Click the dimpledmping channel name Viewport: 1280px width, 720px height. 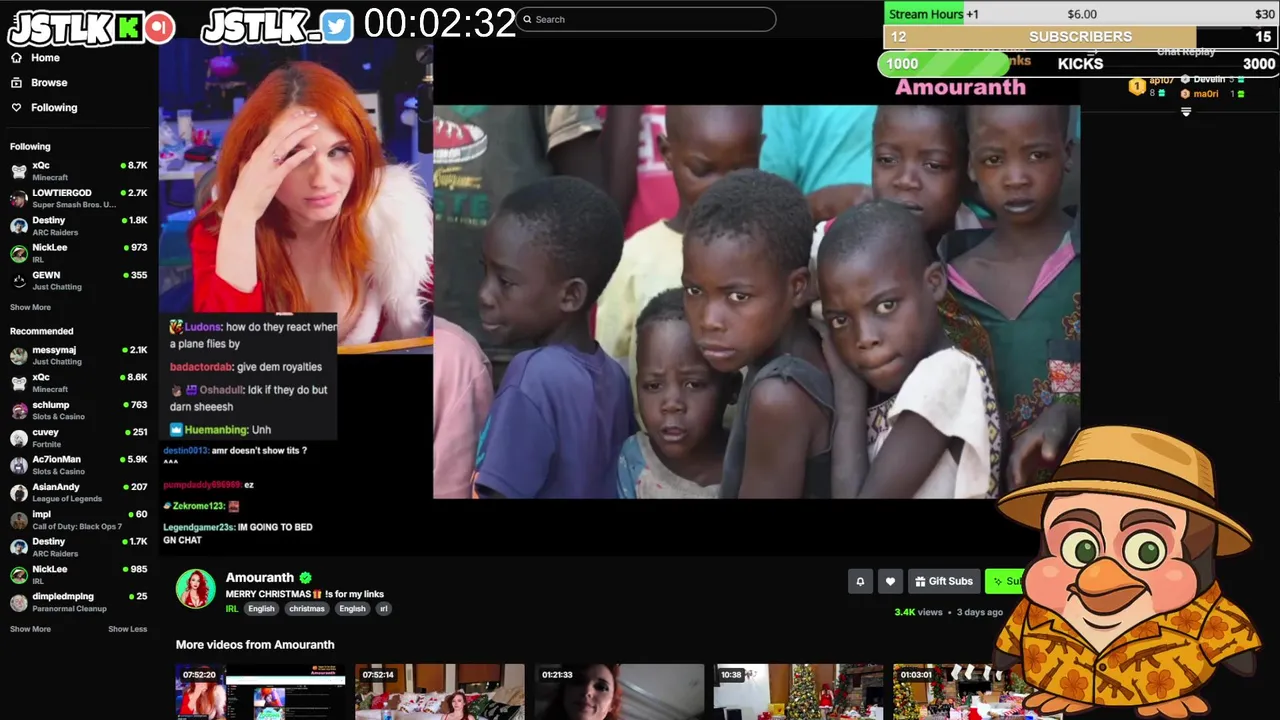coord(63,596)
